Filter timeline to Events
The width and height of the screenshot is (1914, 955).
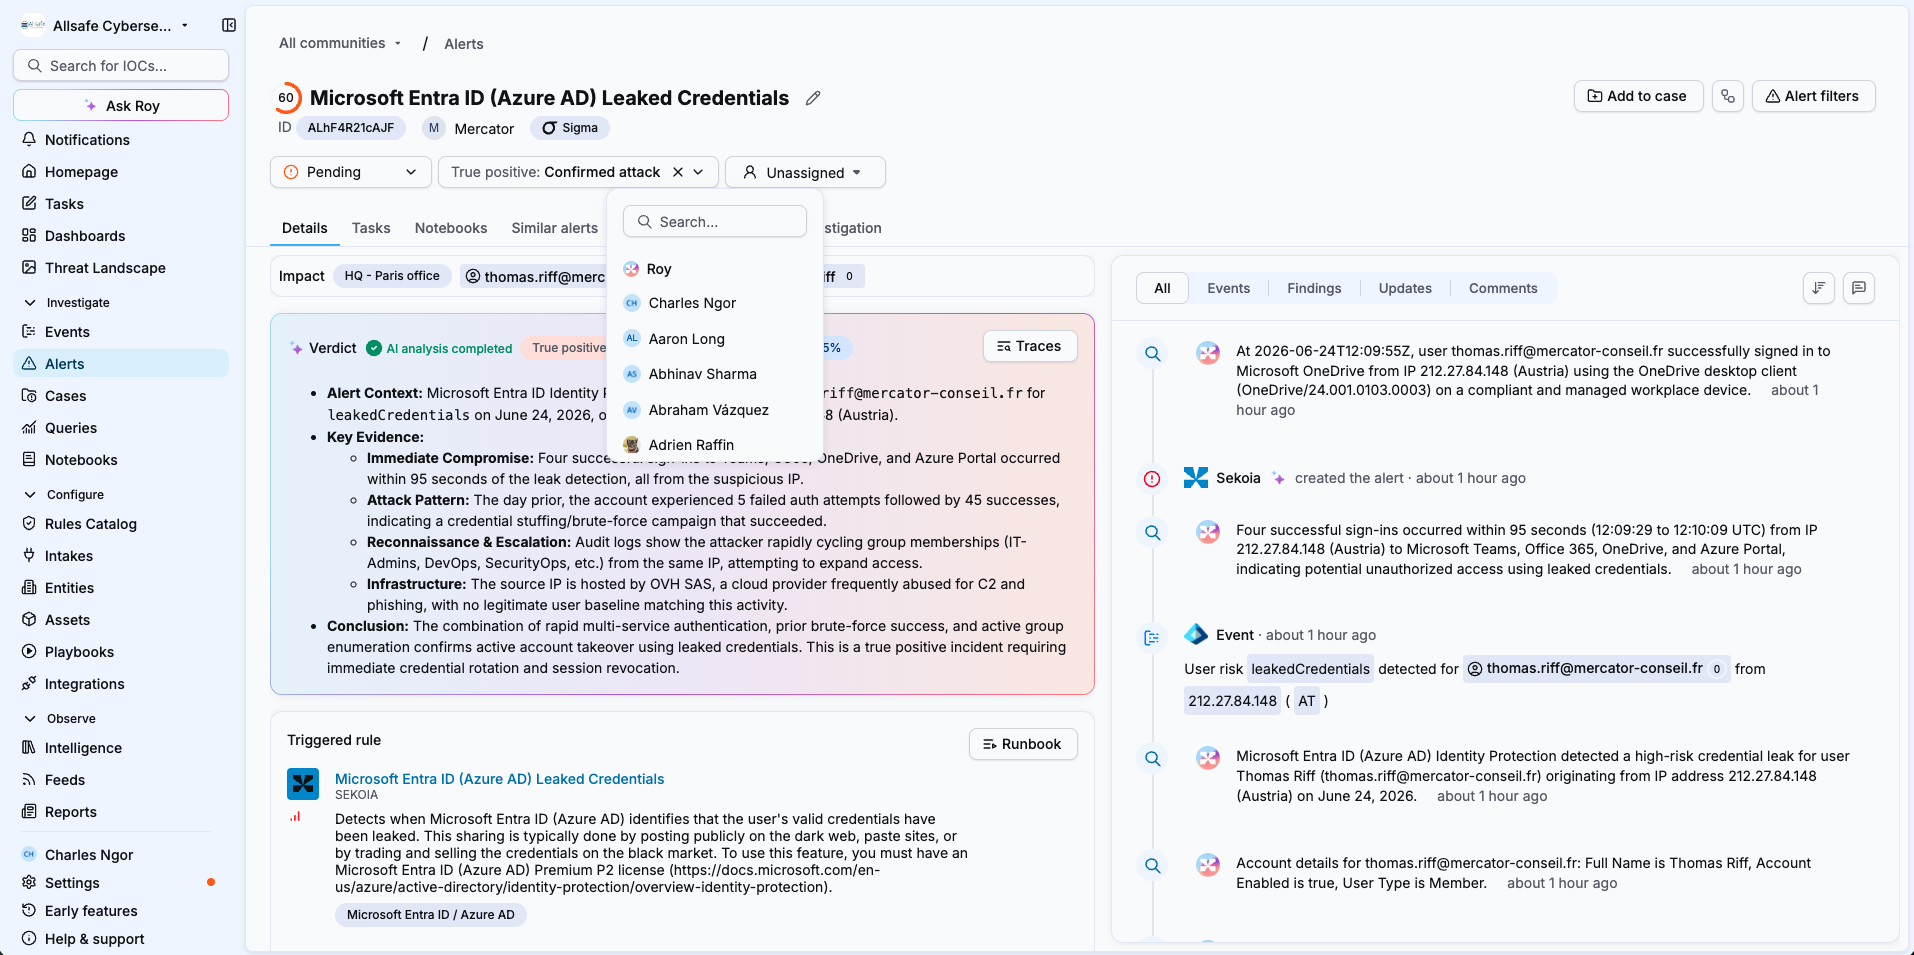[1228, 288]
